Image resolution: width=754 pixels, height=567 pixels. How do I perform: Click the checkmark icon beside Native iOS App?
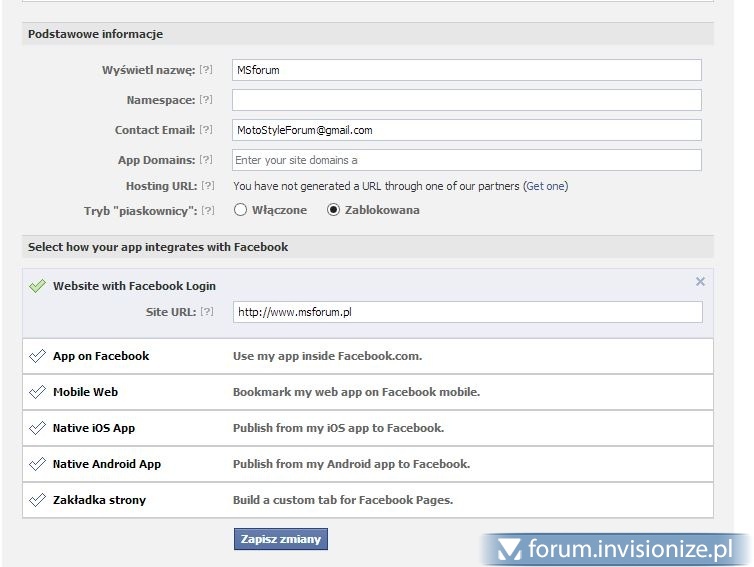[x=38, y=428]
